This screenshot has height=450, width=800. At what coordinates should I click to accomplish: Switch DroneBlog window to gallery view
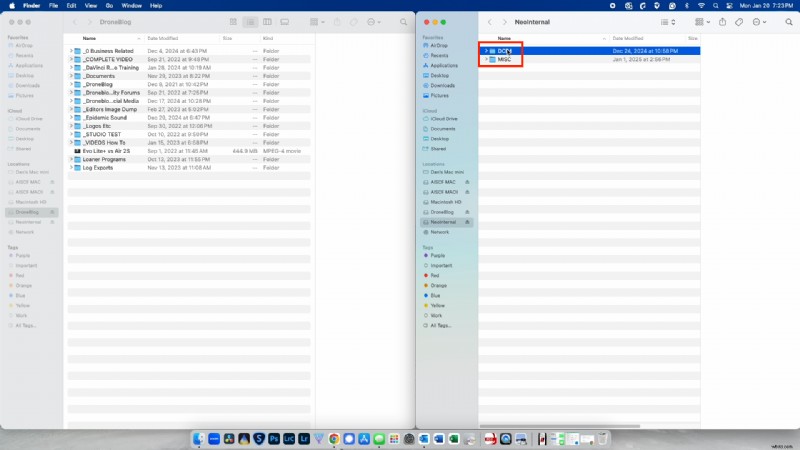[284, 21]
